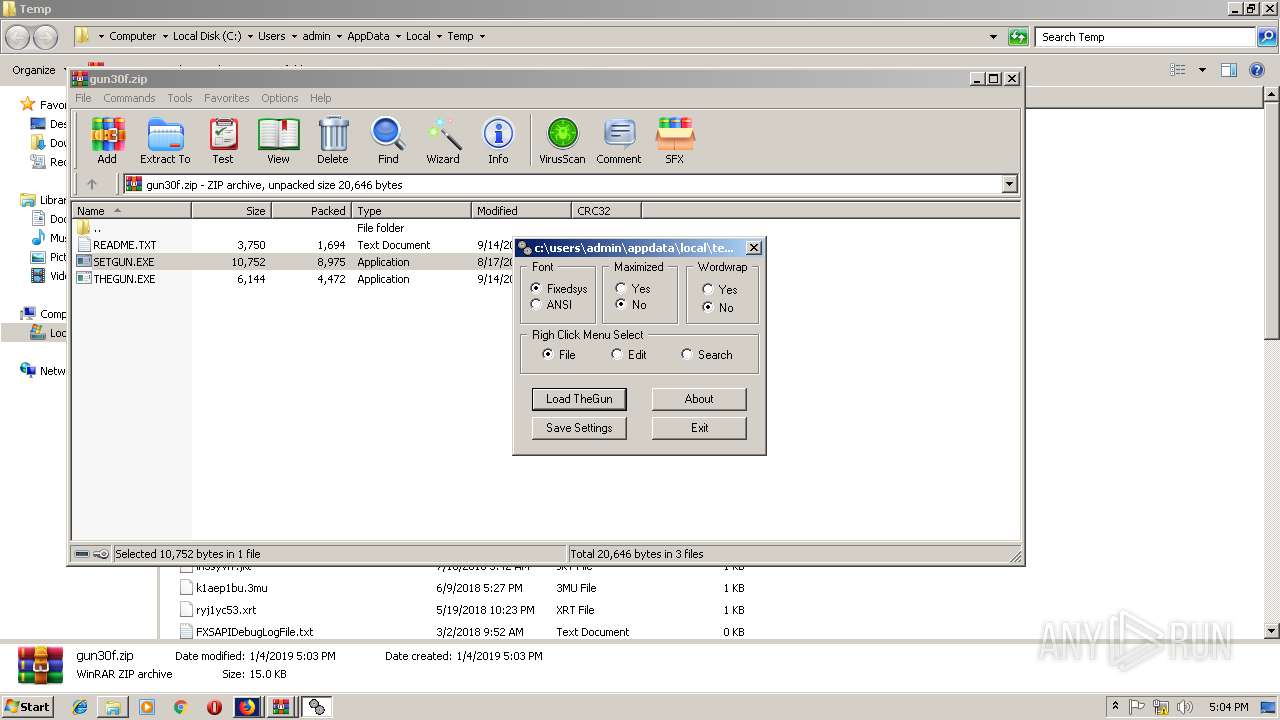Set Maximized to Yes
This screenshot has width=1280, height=720.
coord(621,289)
